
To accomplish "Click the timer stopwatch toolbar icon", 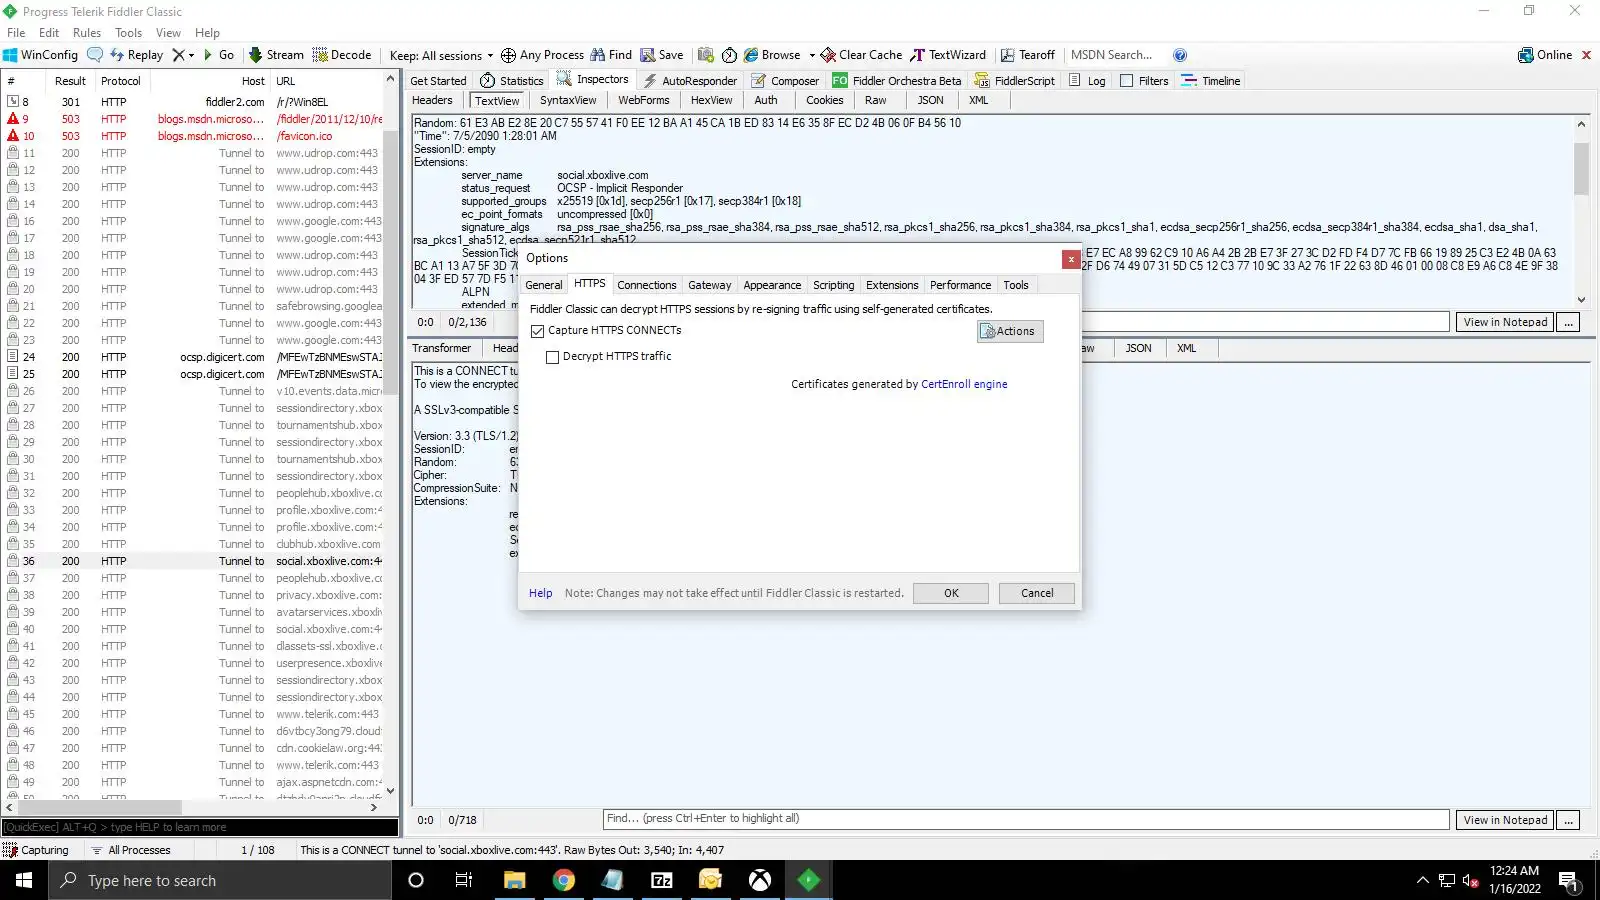I will point(730,55).
